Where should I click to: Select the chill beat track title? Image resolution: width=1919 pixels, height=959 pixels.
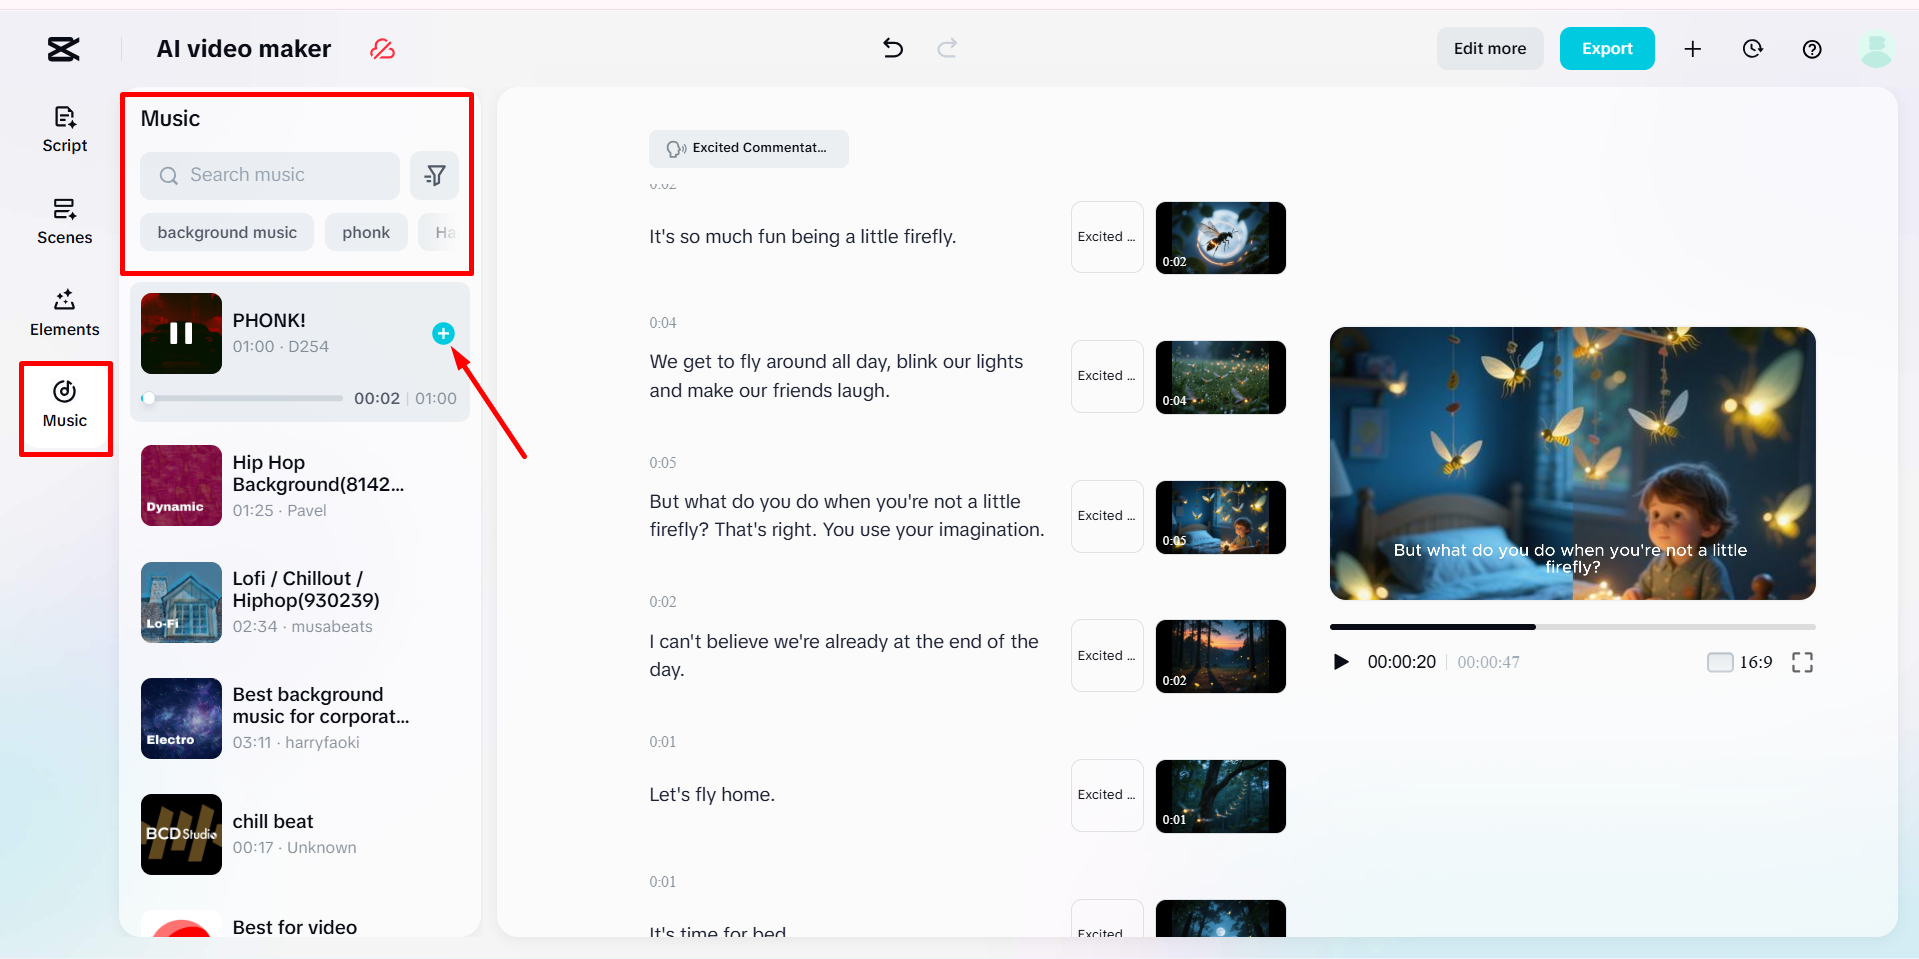(x=273, y=821)
